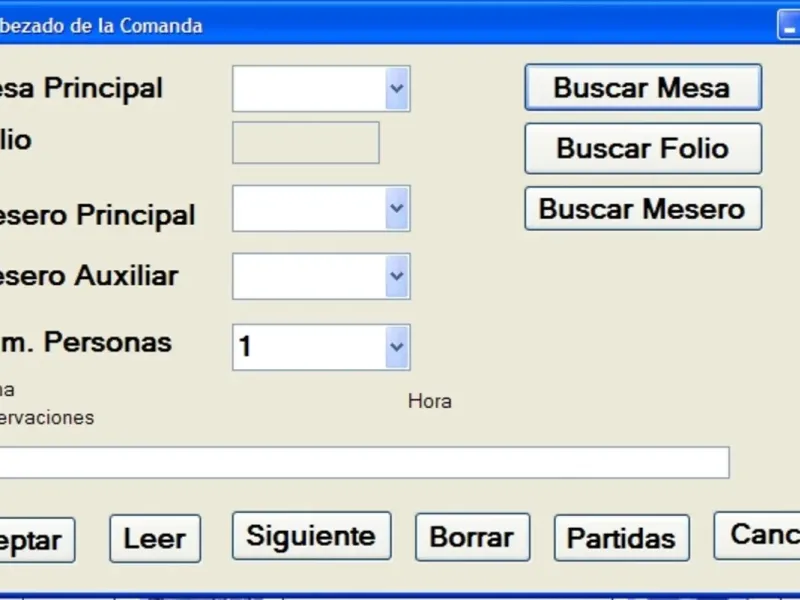This screenshot has width=800, height=600.
Task: Click the Mesero Auxiliar combo text area
Action: pyautogui.click(x=308, y=276)
